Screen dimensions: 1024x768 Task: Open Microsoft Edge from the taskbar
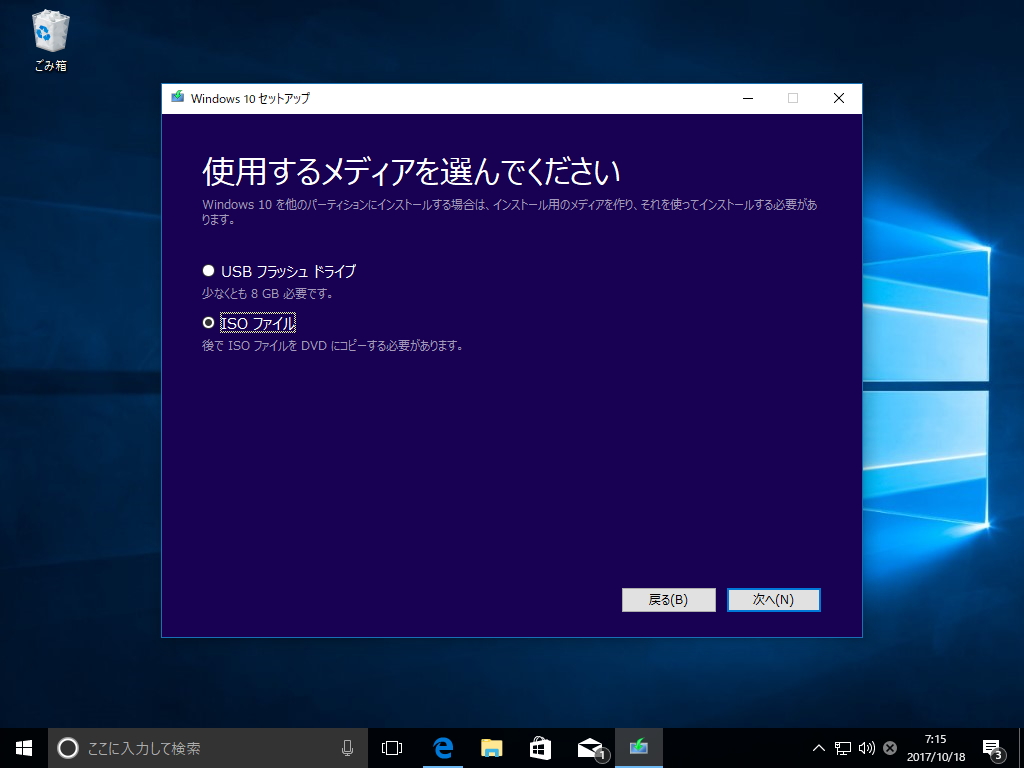click(x=441, y=747)
